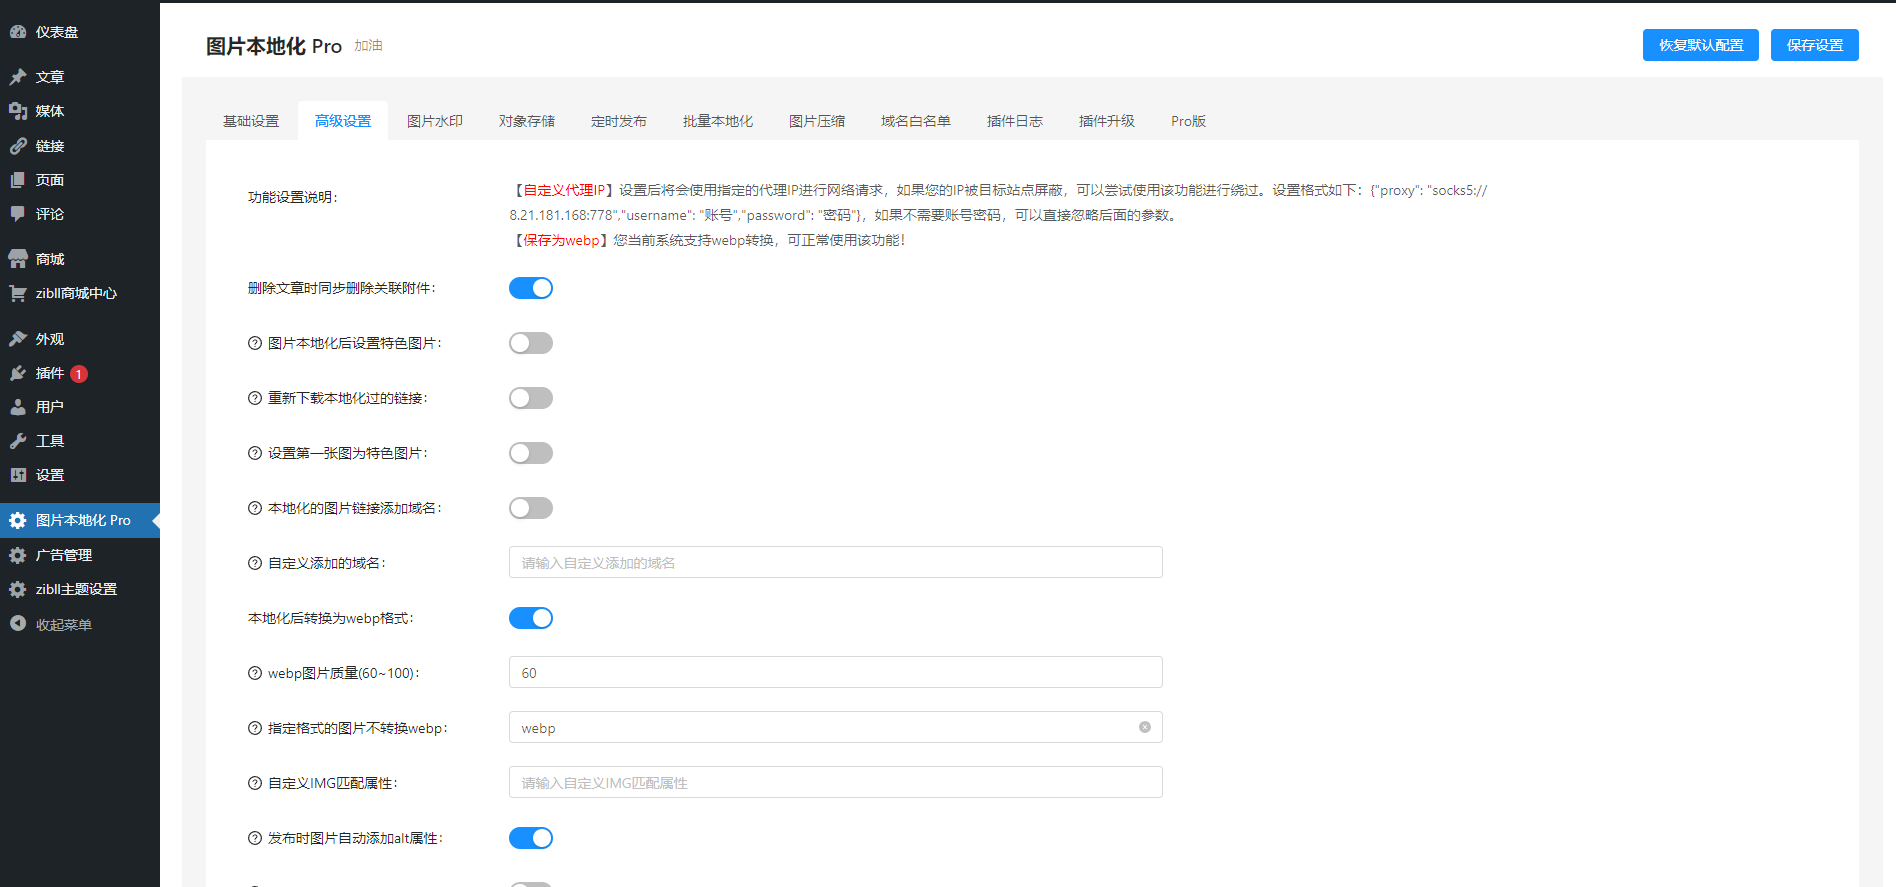Switch to 域名白名单 tab
The image size is (1896, 887).
tap(916, 121)
